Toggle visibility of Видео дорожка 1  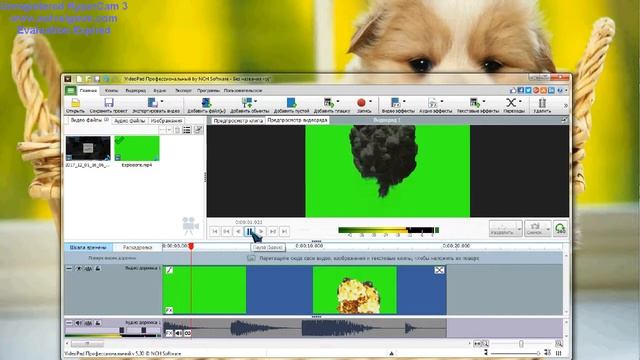pos(78,269)
